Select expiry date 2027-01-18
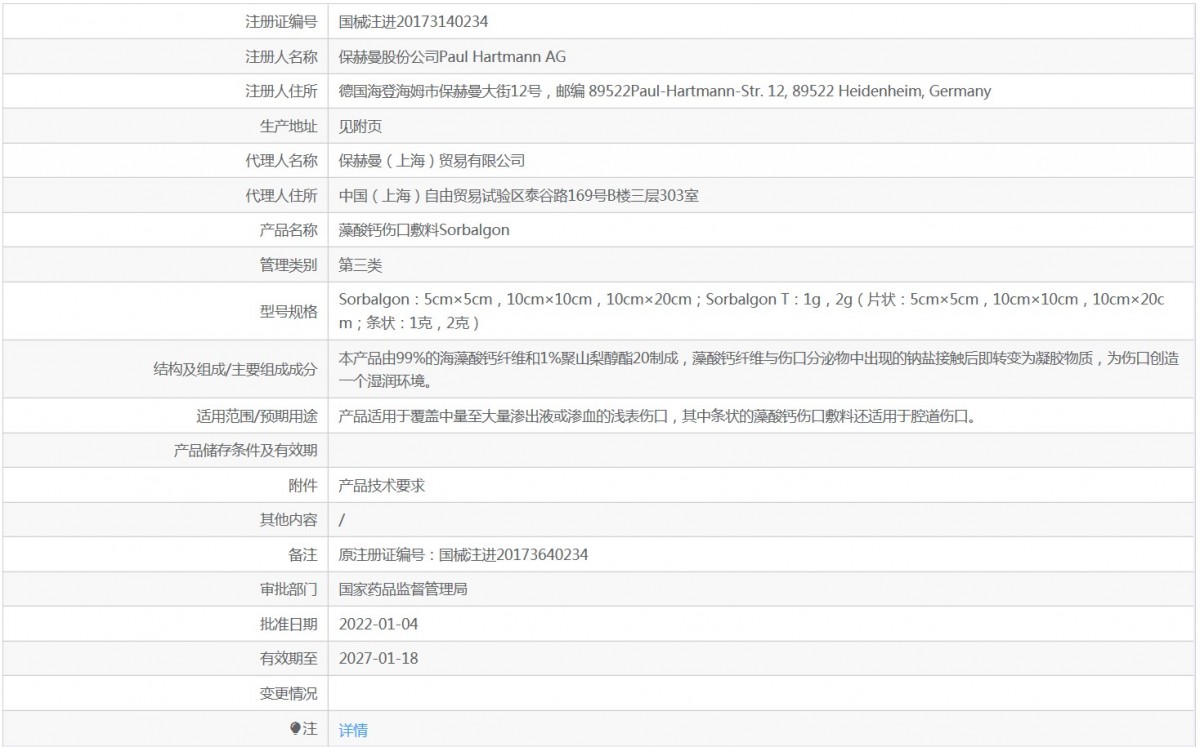The image size is (1200, 747). point(378,659)
